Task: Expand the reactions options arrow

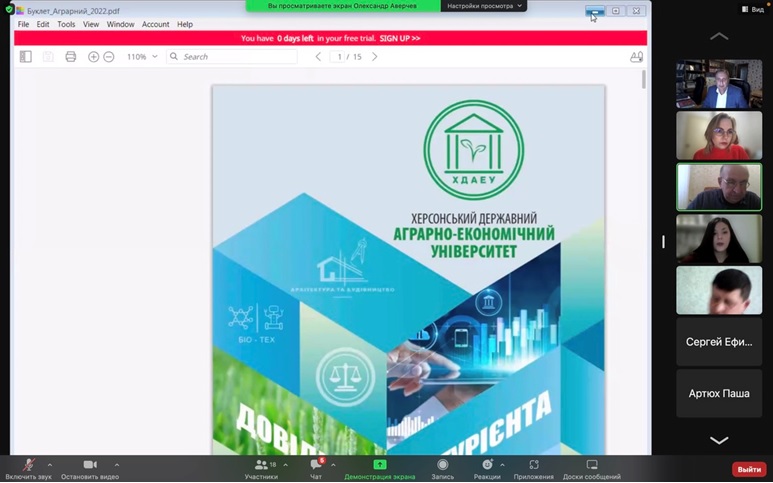Action: pyautogui.click(x=502, y=464)
